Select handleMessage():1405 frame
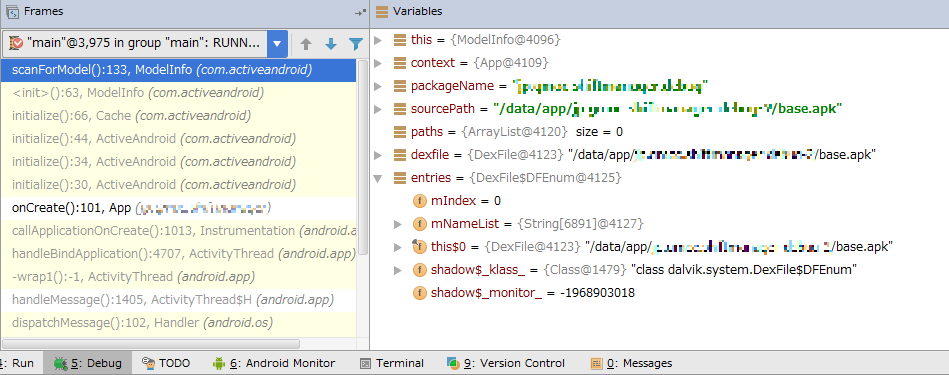 179,300
